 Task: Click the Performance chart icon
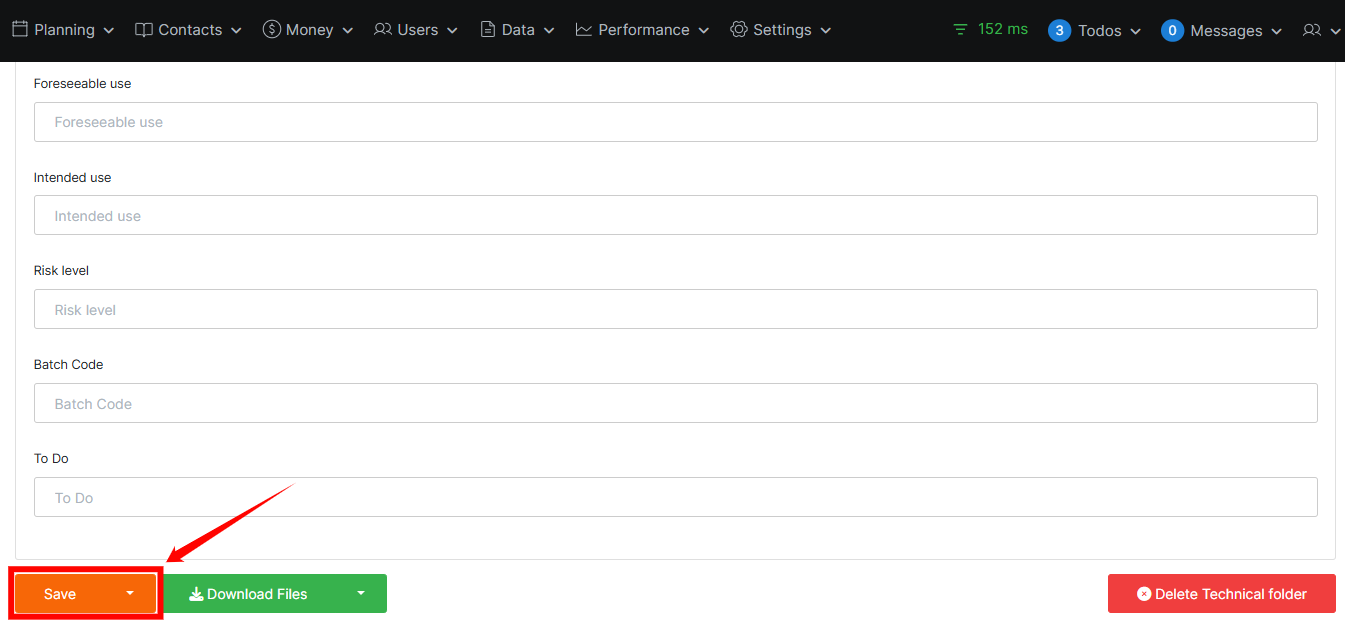tap(584, 30)
